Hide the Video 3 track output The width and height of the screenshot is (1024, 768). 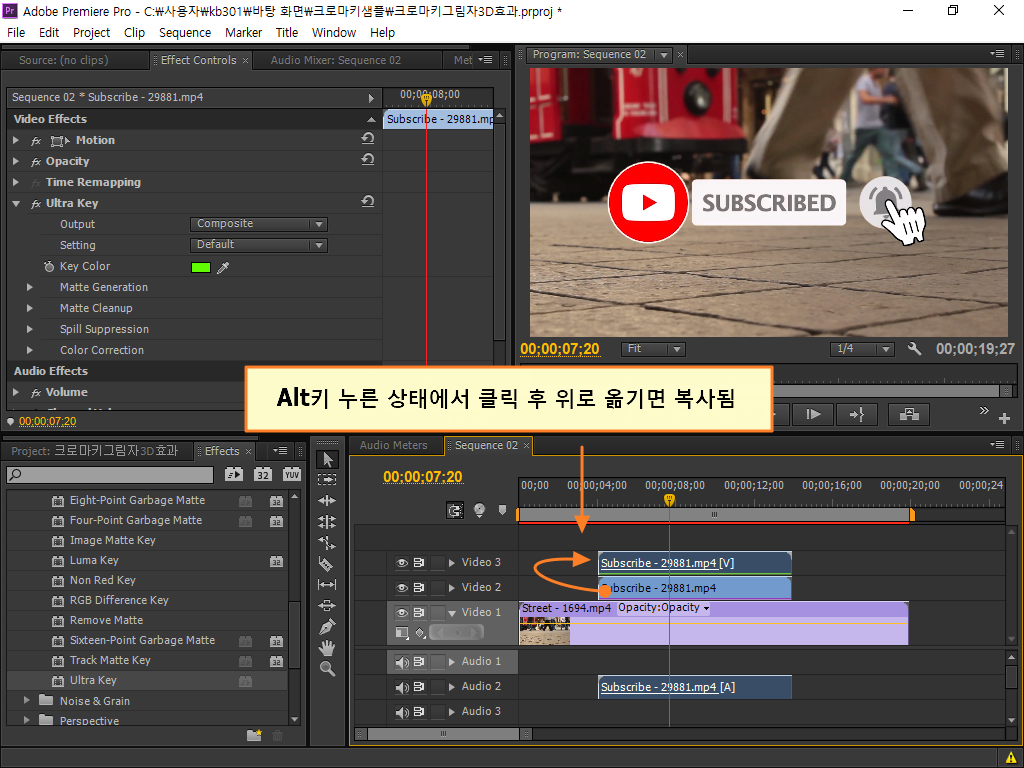[402, 562]
